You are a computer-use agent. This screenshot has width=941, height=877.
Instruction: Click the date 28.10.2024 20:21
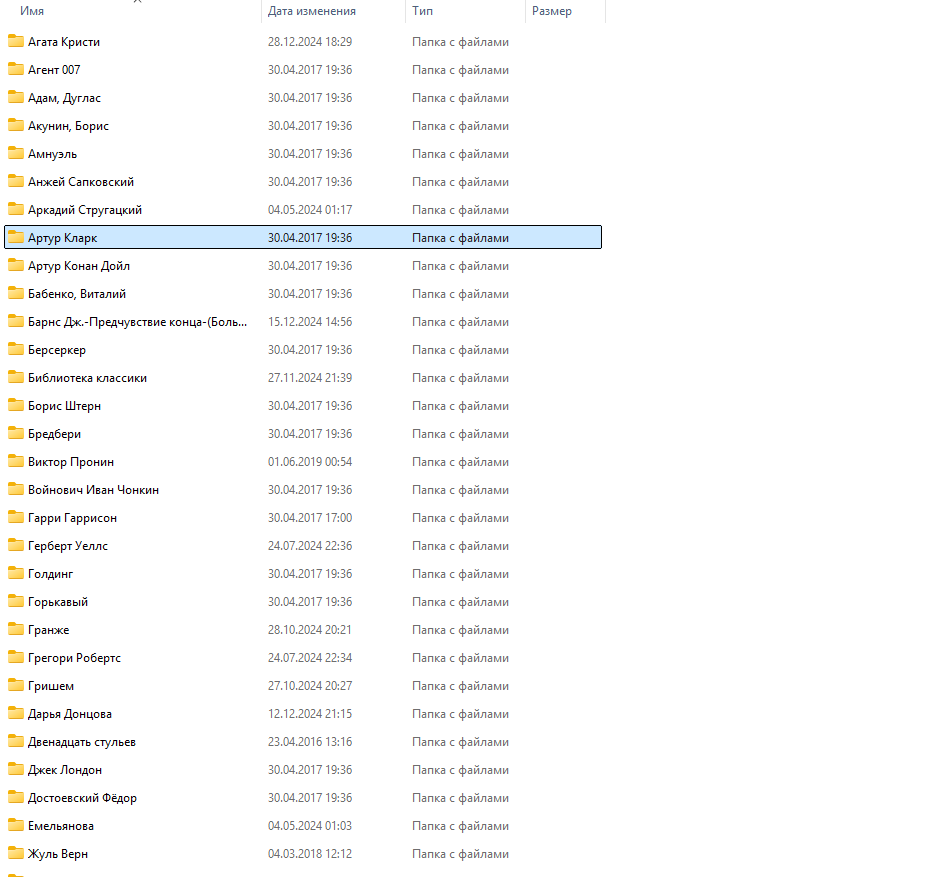click(x=310, y=630)
